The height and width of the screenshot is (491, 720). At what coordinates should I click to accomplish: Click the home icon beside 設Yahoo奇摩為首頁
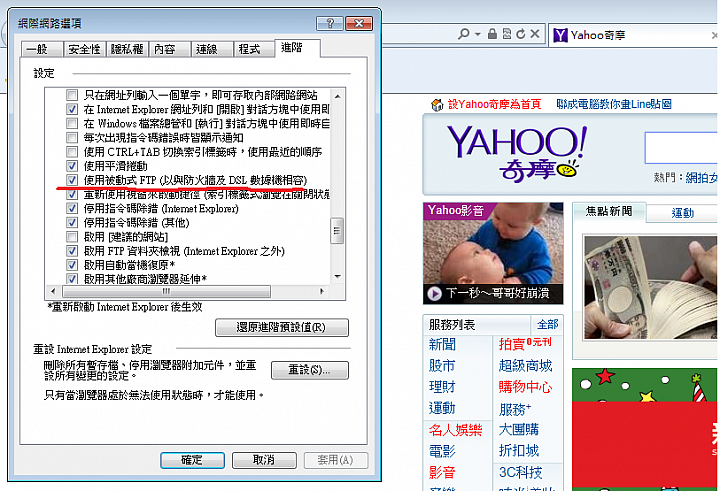pos(437,105)
